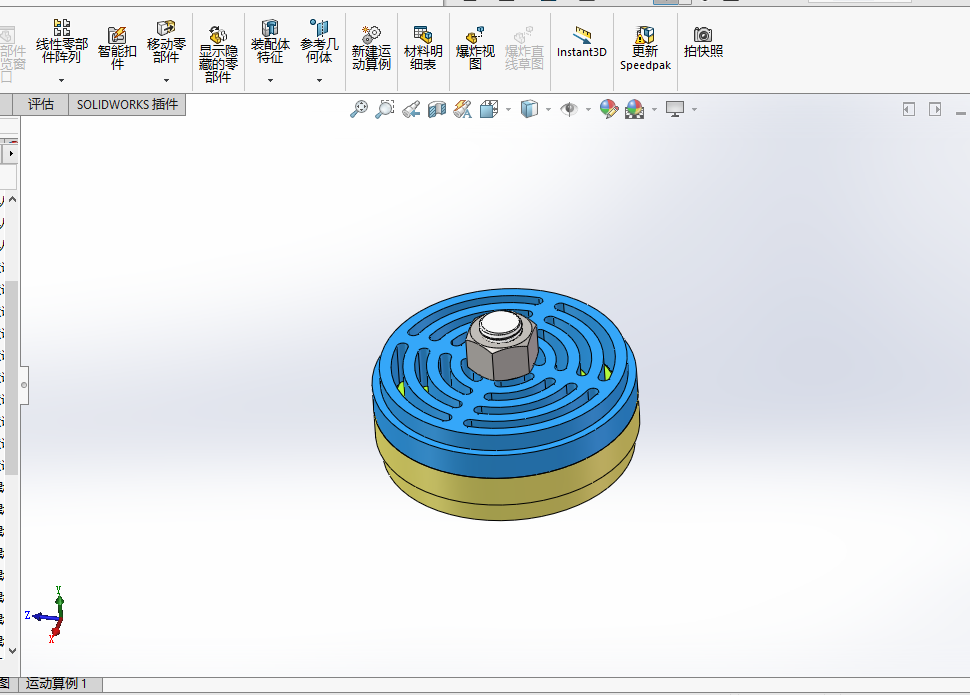The image size is (970, 695).
Task: Open the Apply Scene dropdown arrow
Action: (655, 110)
